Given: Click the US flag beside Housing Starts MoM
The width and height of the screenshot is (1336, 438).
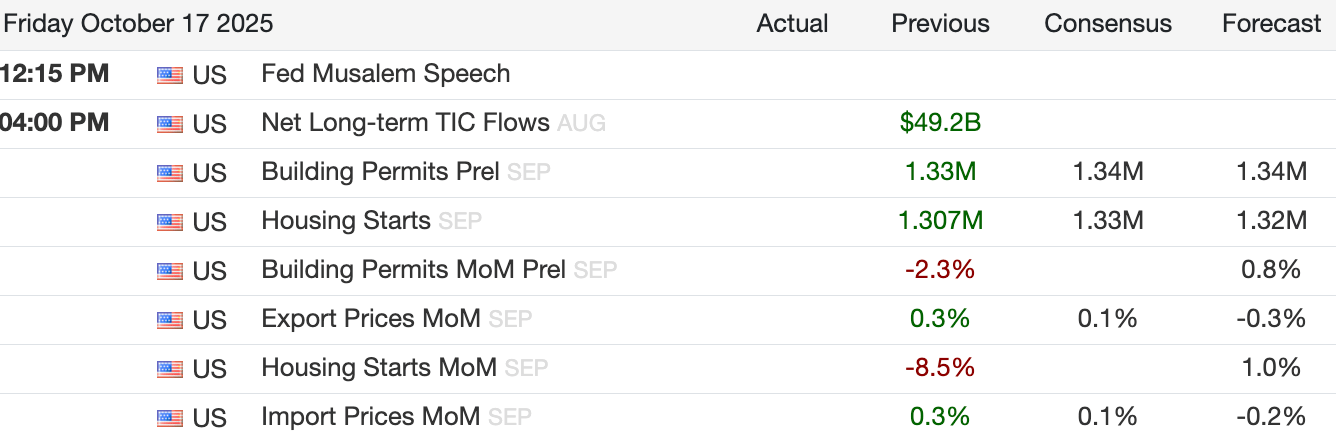Looking at the screenshot, I should coord(170,369).
